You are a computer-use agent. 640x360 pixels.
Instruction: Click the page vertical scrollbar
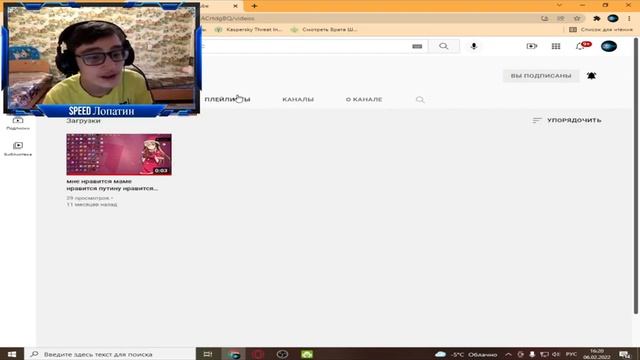tap(636, 176)
